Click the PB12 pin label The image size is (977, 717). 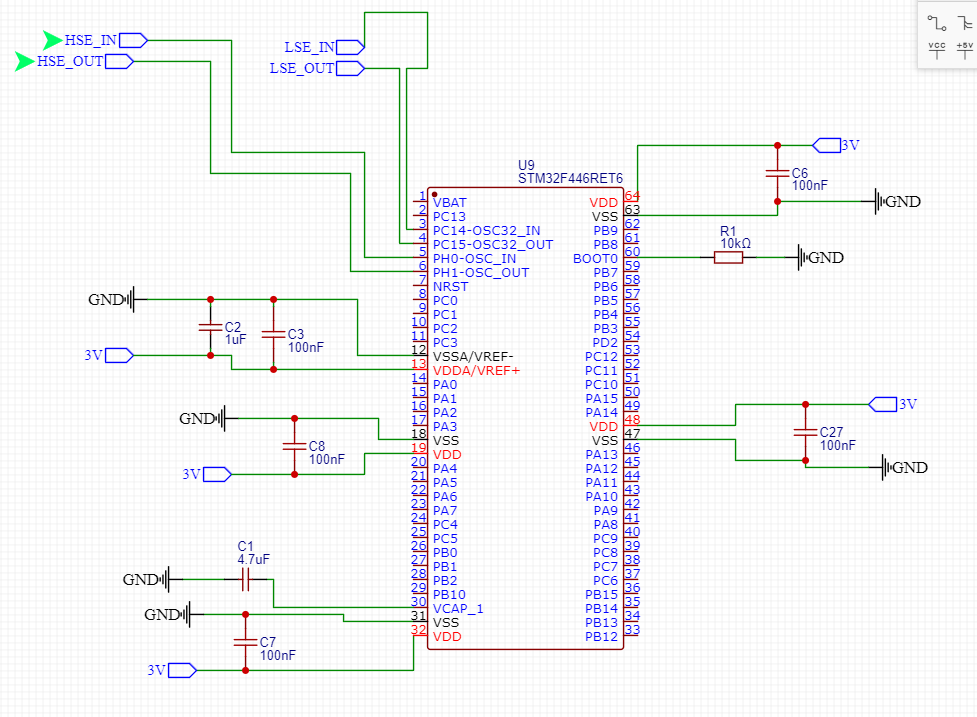602,637
